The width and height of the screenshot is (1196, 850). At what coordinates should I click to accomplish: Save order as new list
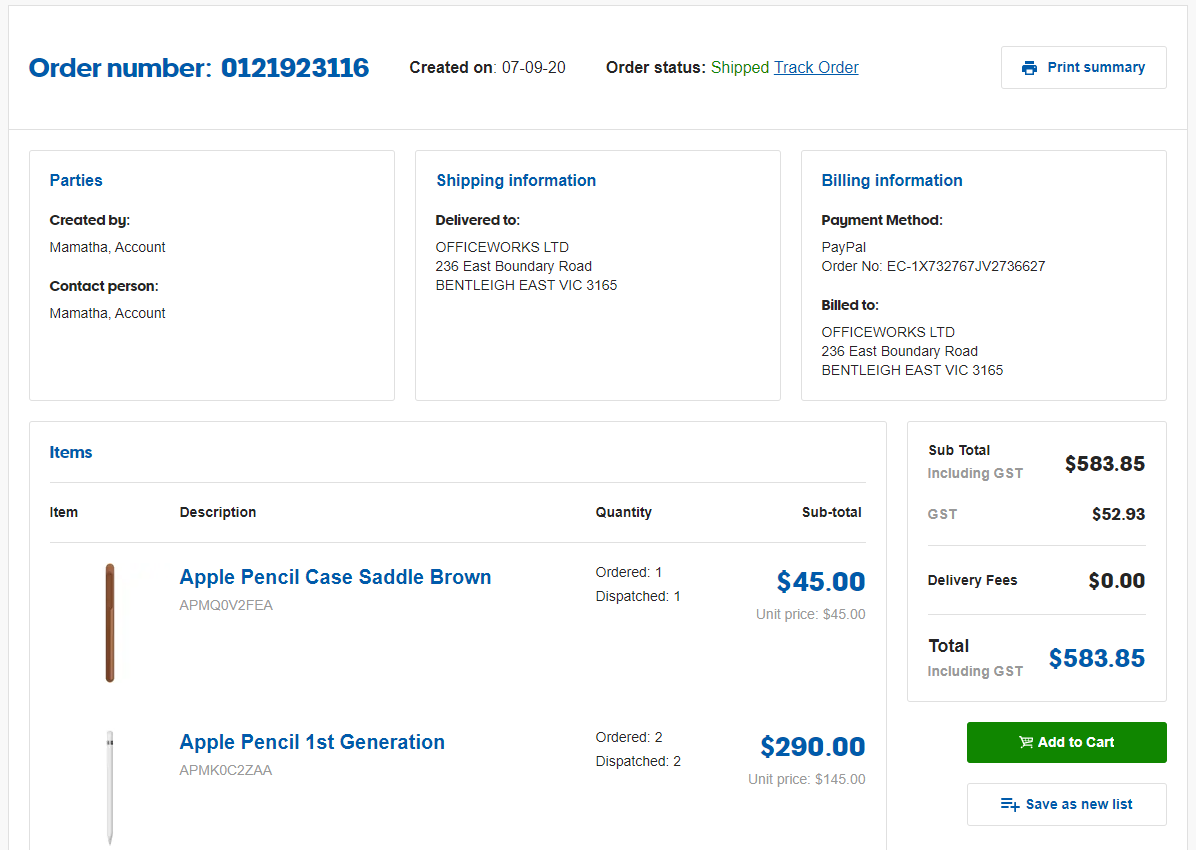coord(1066,804)
